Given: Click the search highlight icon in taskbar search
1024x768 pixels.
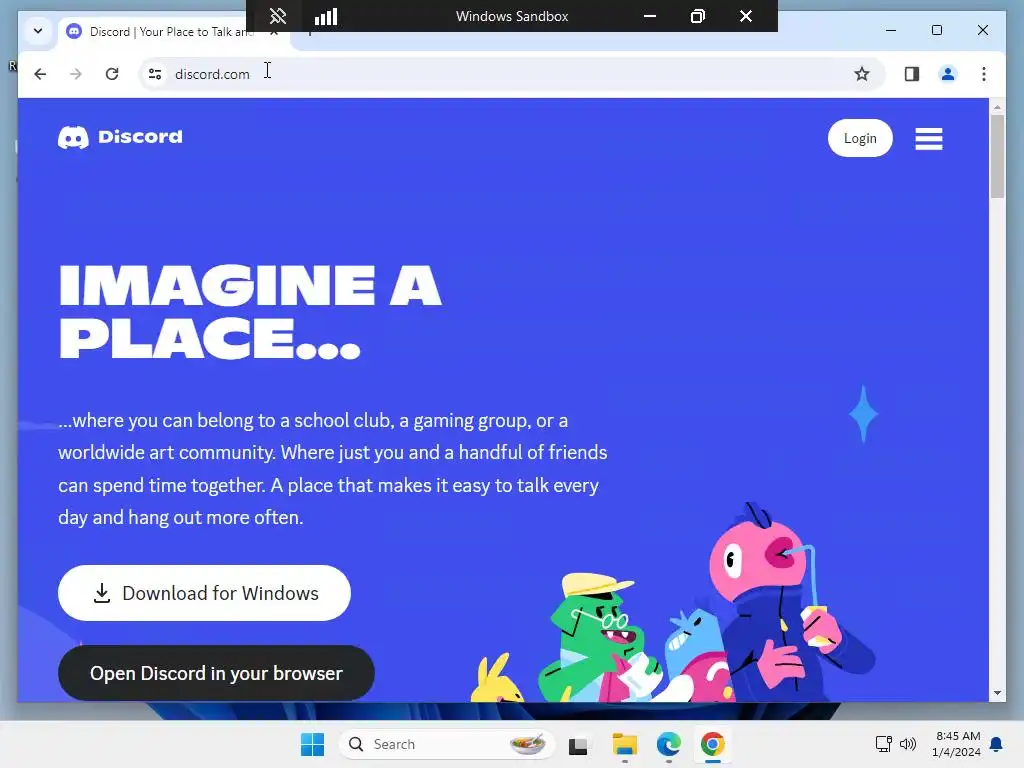Looking at the screenshot, I should pos(528,744).
